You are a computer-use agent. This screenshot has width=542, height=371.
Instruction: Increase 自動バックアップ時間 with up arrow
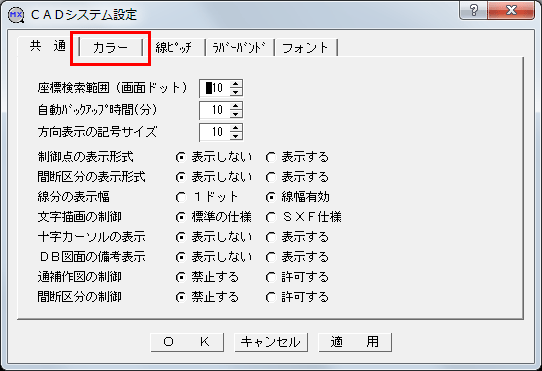236,106
